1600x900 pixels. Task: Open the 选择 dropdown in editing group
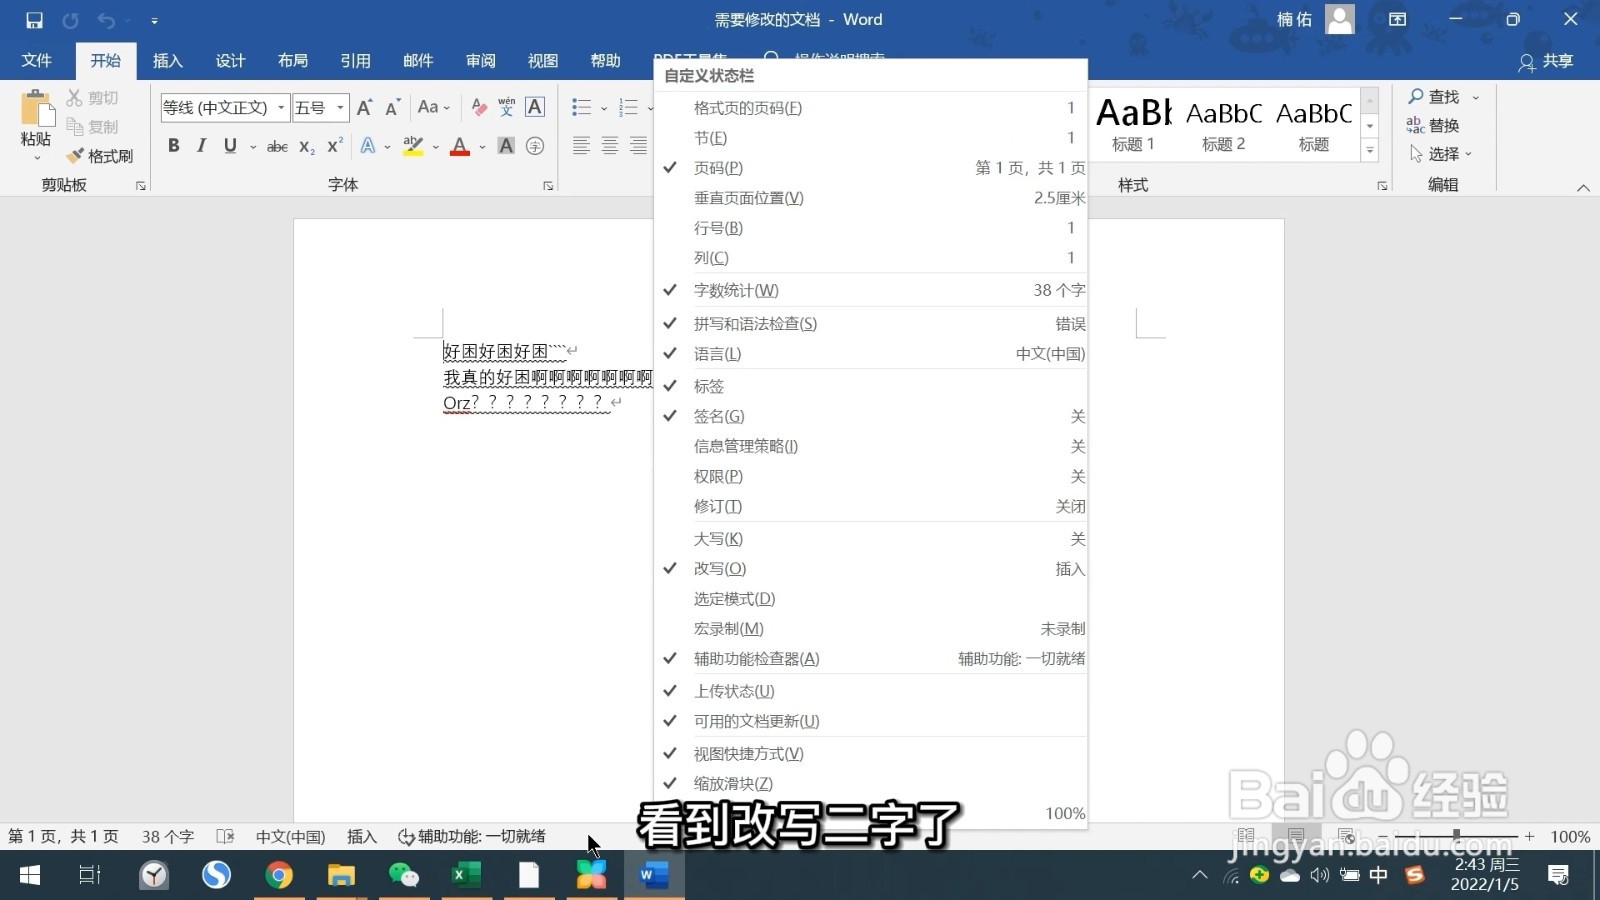pyautogui.click(x=1441, y=154)
